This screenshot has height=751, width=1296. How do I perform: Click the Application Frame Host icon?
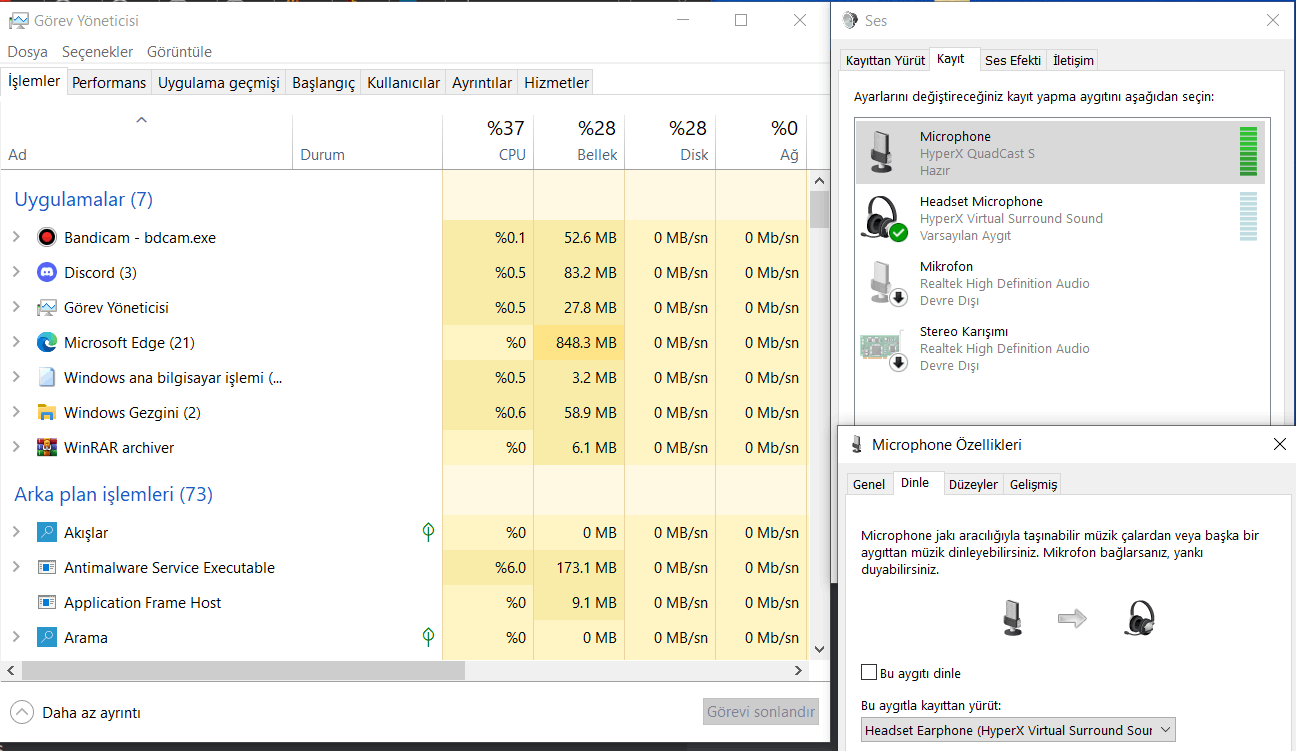point(46,603)
